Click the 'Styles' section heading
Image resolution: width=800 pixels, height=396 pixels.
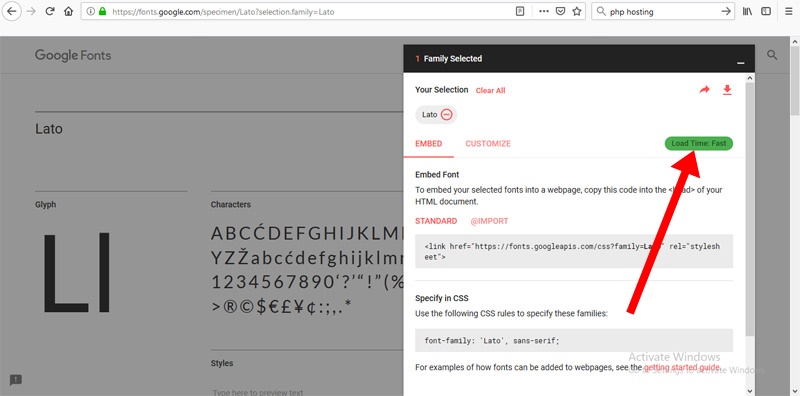(x=222, y=363)
